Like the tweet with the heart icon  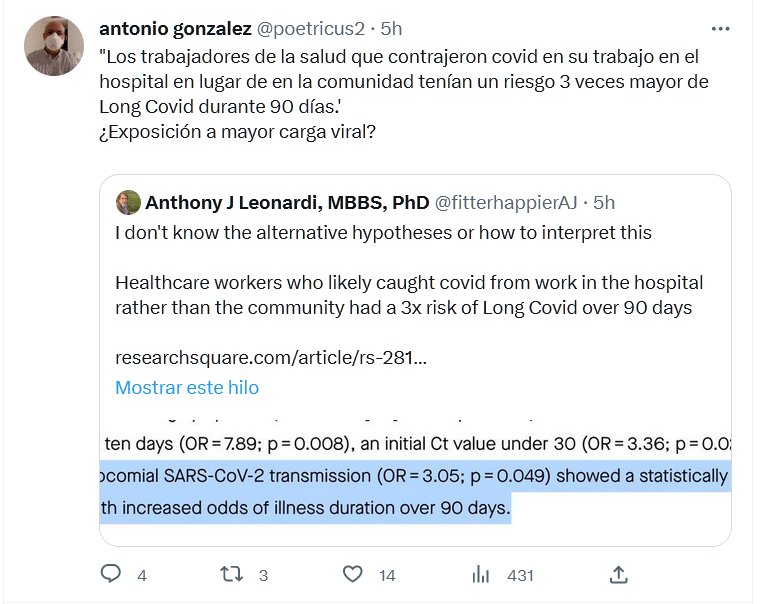[352, 574]
